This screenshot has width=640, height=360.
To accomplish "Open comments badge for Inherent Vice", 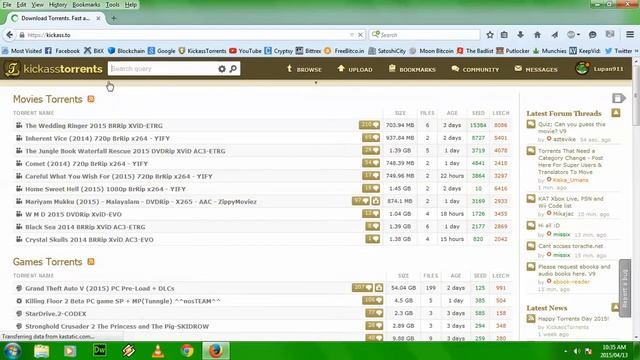I will click(371, 138).
